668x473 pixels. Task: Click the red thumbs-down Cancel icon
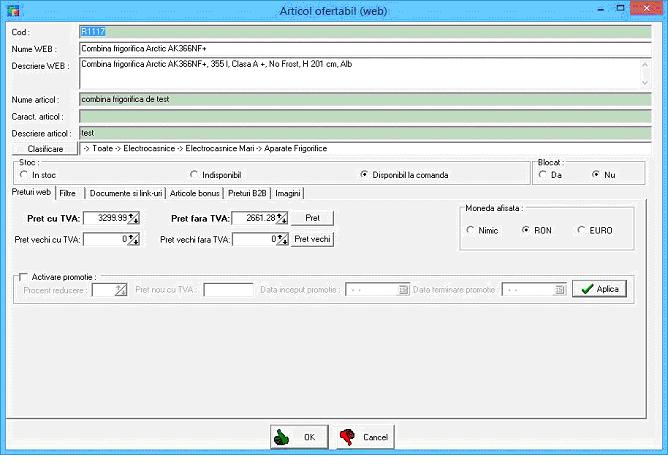[348, 437]
